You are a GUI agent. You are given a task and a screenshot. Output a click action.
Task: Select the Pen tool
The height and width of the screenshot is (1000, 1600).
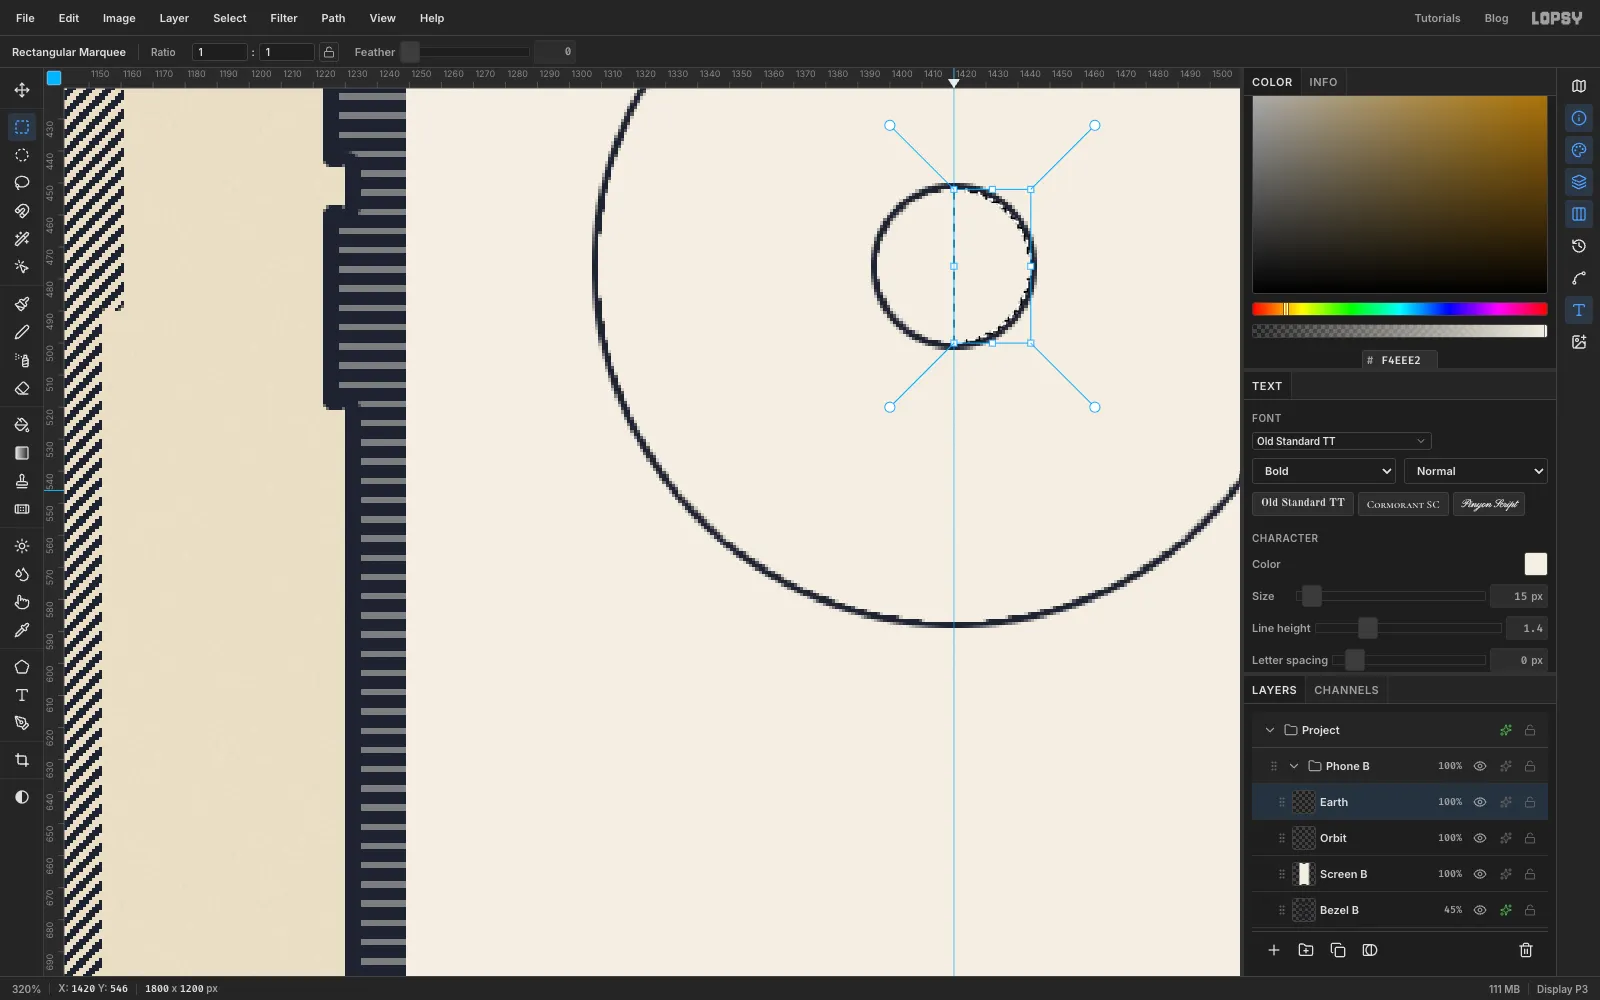click(x=22, y=723)
